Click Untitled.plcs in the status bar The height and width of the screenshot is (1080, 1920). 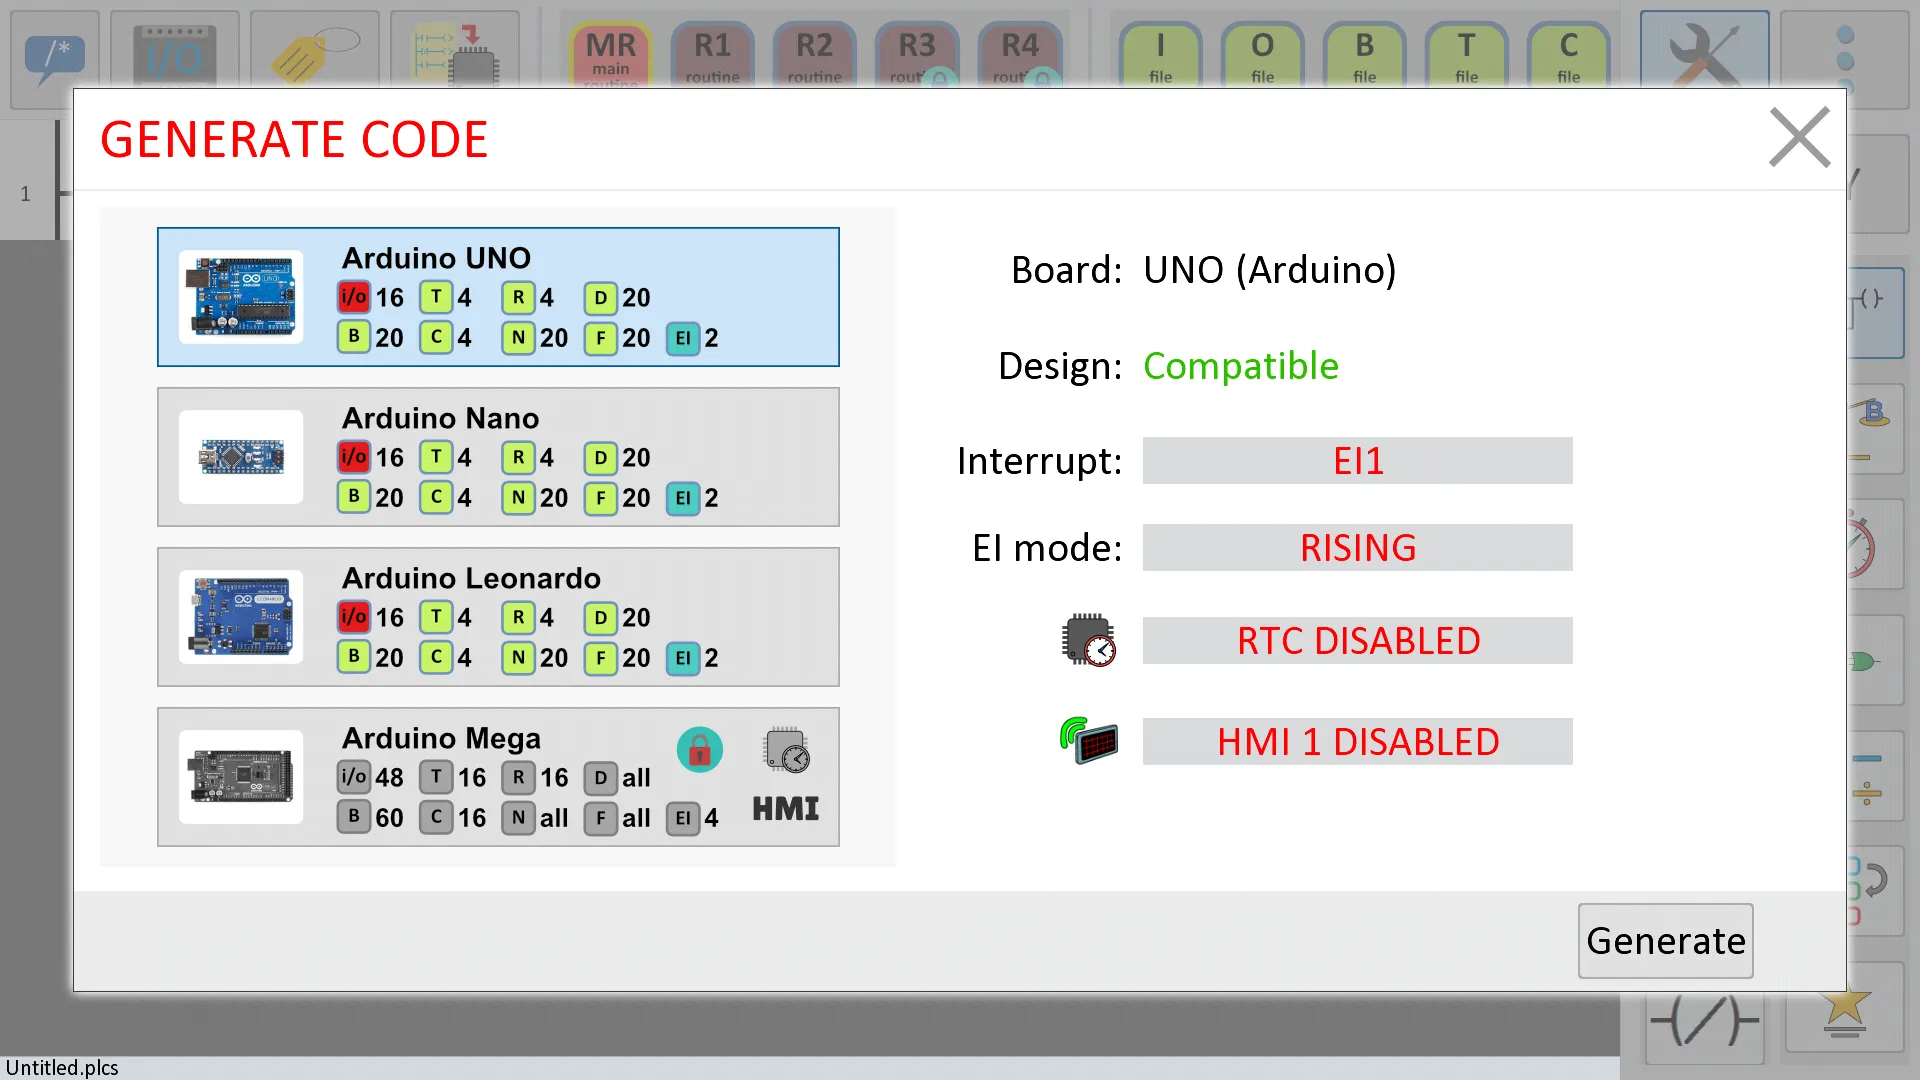tap(60, 1067)
